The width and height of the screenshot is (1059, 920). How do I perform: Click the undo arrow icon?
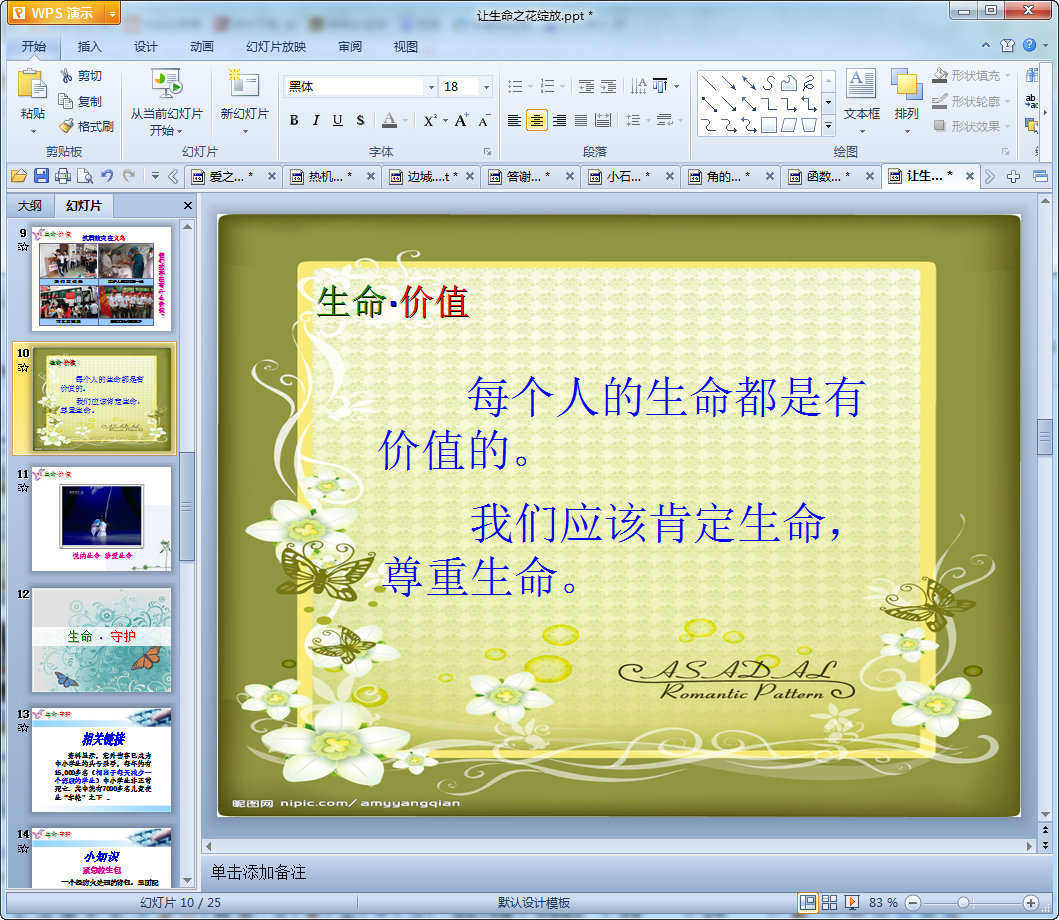(107, 176)
